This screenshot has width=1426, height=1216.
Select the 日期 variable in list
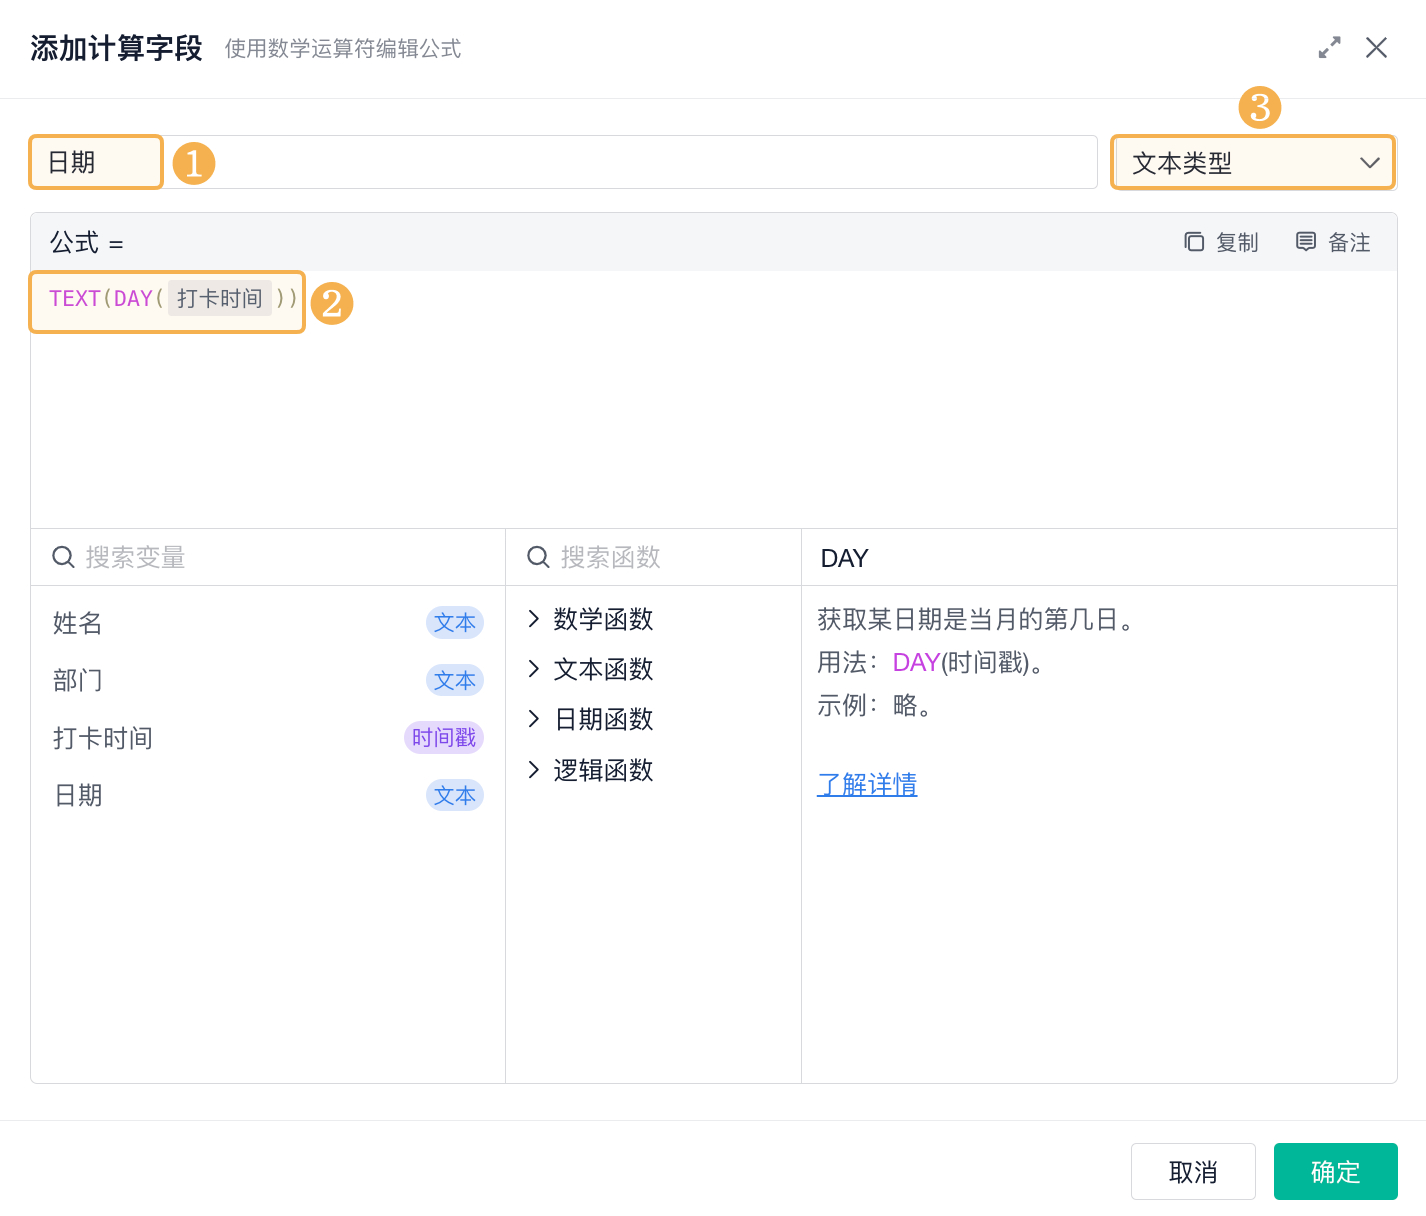[268, 795]
